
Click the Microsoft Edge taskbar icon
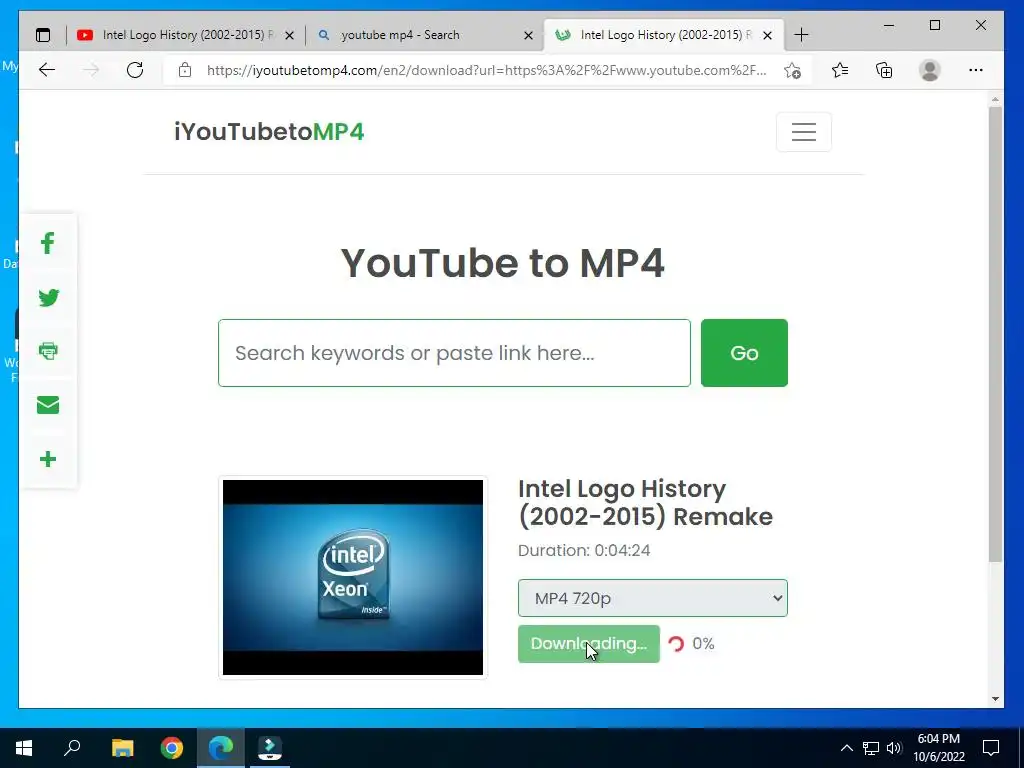(221, 748)
